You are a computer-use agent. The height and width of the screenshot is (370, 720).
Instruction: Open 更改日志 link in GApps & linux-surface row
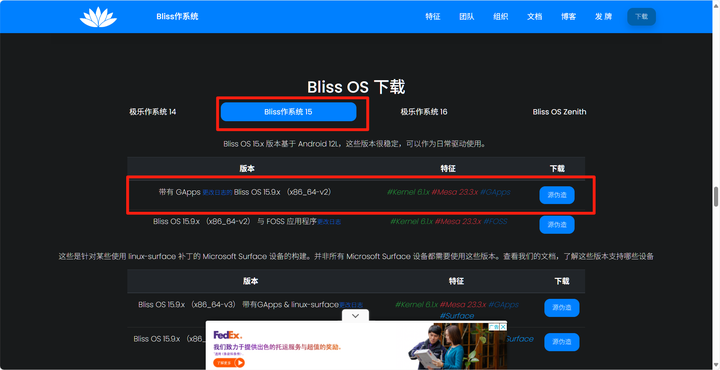[x=351, y=305]
